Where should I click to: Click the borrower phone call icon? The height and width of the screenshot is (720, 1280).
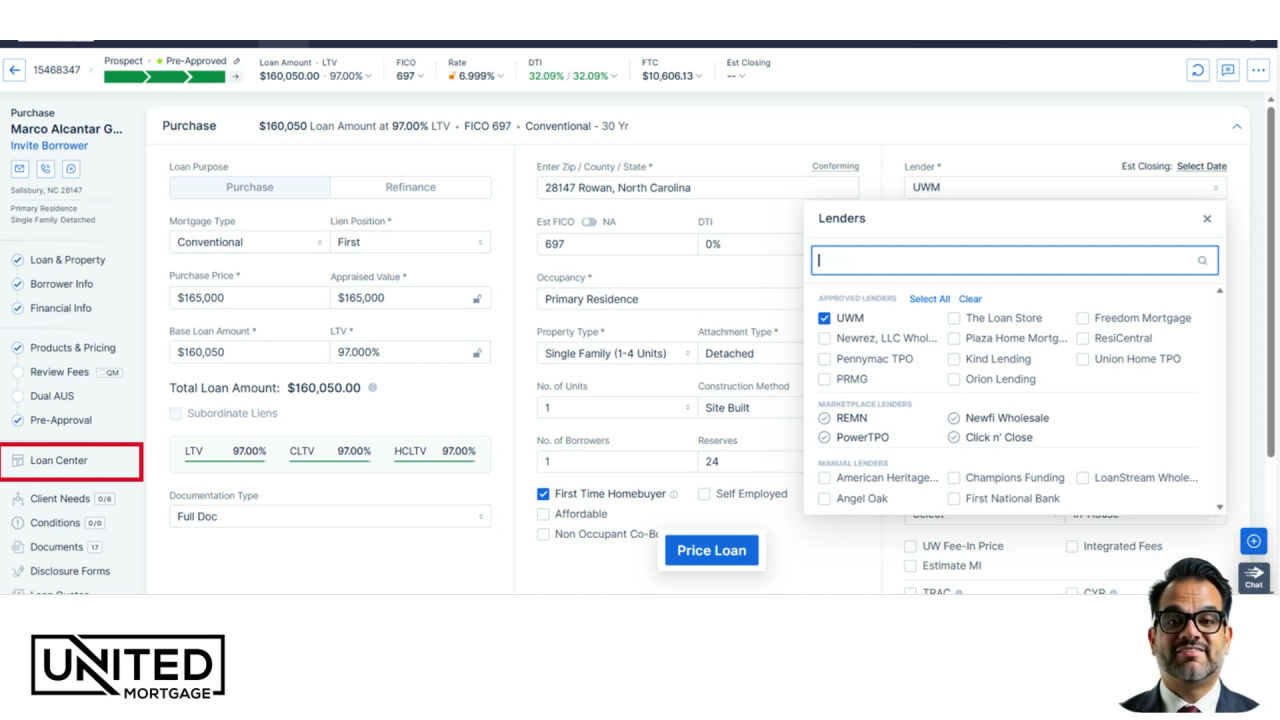pos(45,169)
